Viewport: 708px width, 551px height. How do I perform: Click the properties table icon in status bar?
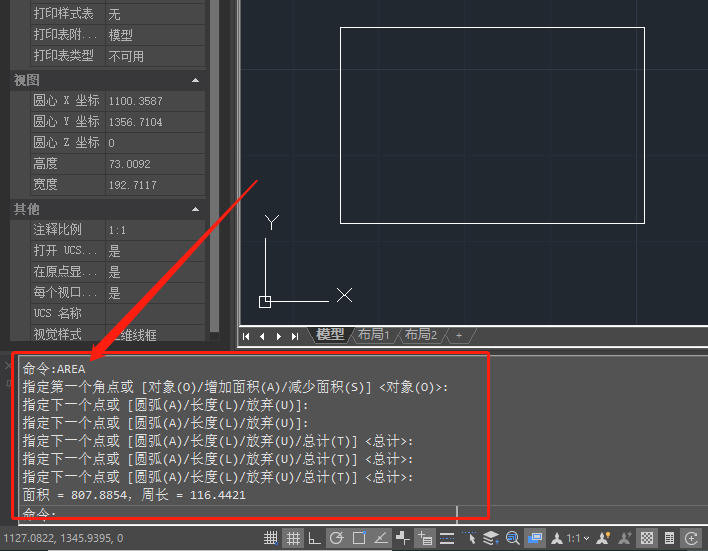tap(669, 538)
